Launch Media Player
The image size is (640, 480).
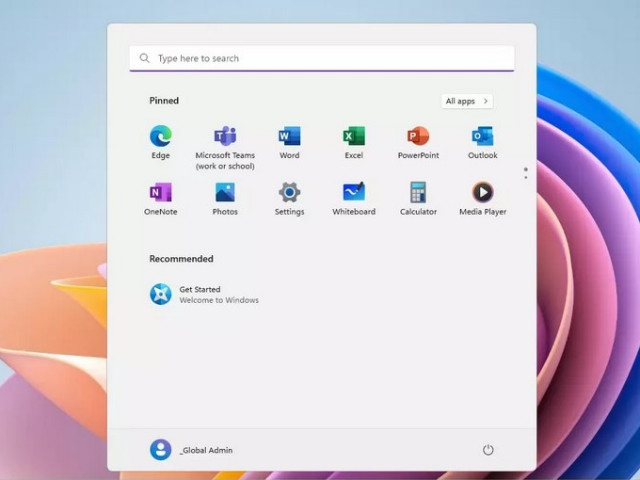(x=482, y=193)
